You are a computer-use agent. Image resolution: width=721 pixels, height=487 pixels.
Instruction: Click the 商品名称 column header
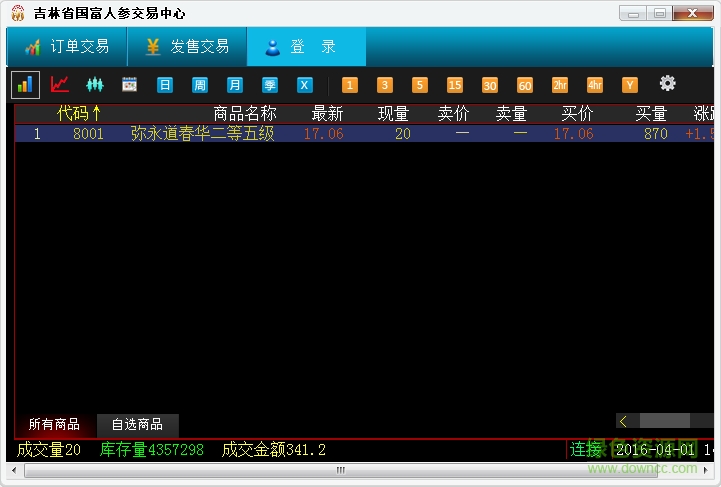coord(244,113)
